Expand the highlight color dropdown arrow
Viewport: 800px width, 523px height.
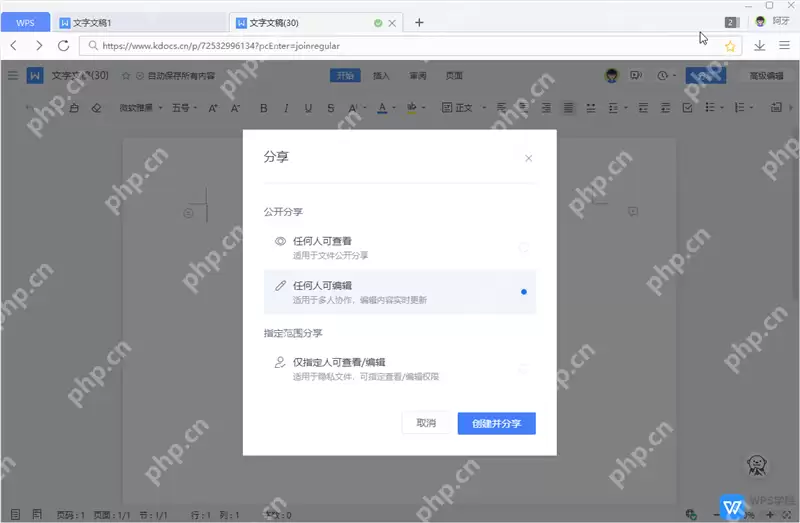click(x=424, y=108)
